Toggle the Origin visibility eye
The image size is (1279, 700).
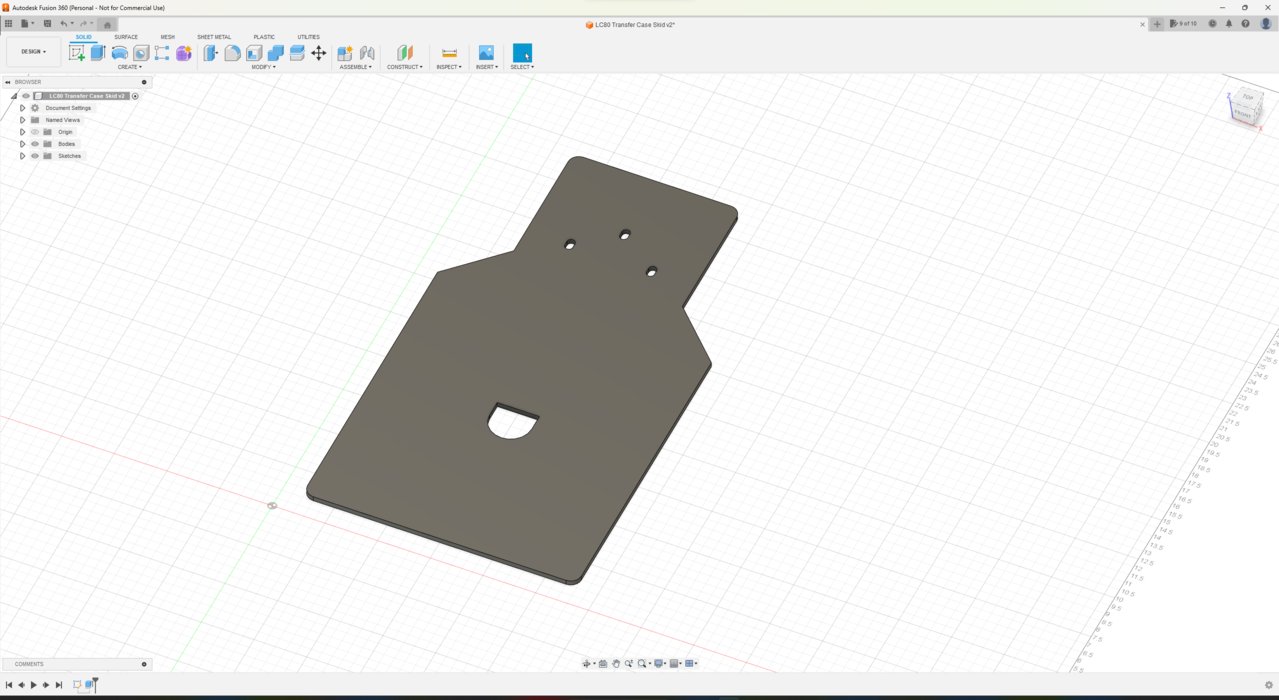(35, 132)
